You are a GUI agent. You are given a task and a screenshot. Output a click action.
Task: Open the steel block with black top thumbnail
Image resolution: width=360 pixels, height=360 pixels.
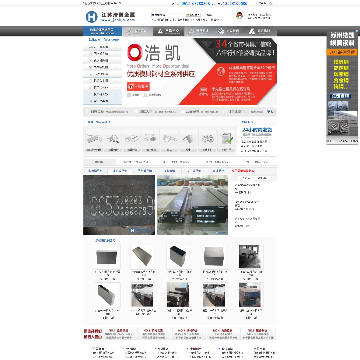point(178,257)
